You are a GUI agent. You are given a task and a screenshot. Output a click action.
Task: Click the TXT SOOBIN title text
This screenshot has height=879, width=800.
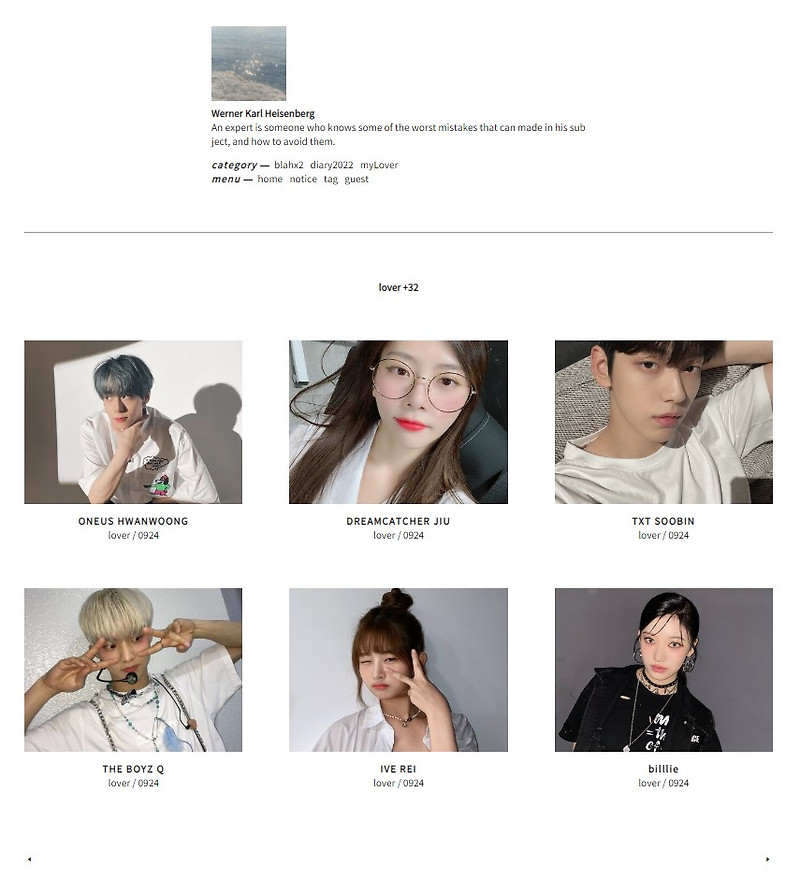(663, 521)
